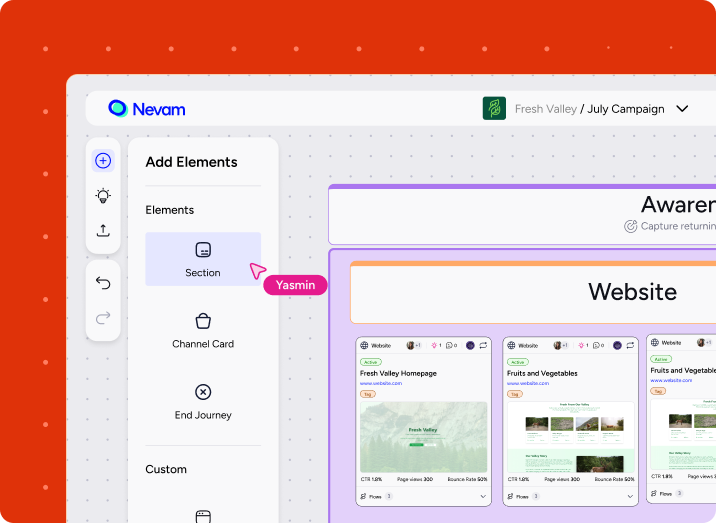
Task: Click the Website section title
Action: (632, 292)
